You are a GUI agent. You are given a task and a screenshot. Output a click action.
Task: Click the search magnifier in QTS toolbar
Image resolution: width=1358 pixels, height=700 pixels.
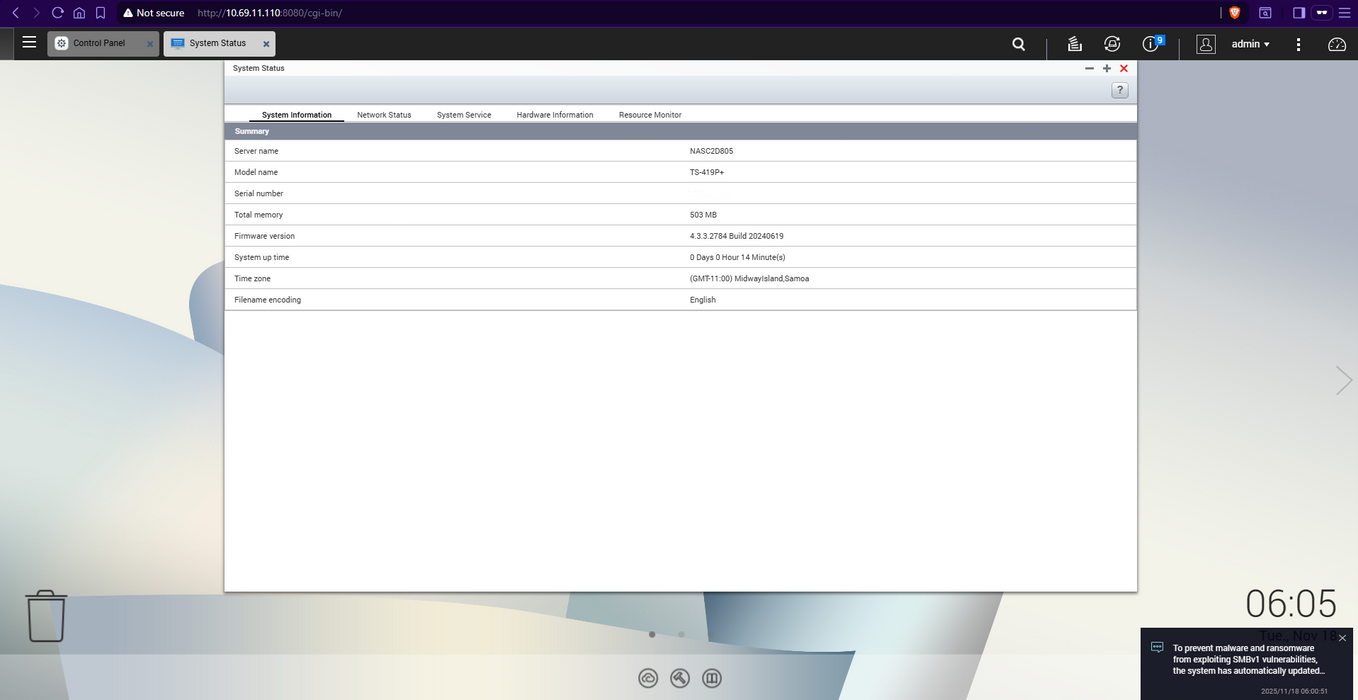[1018, 44]
